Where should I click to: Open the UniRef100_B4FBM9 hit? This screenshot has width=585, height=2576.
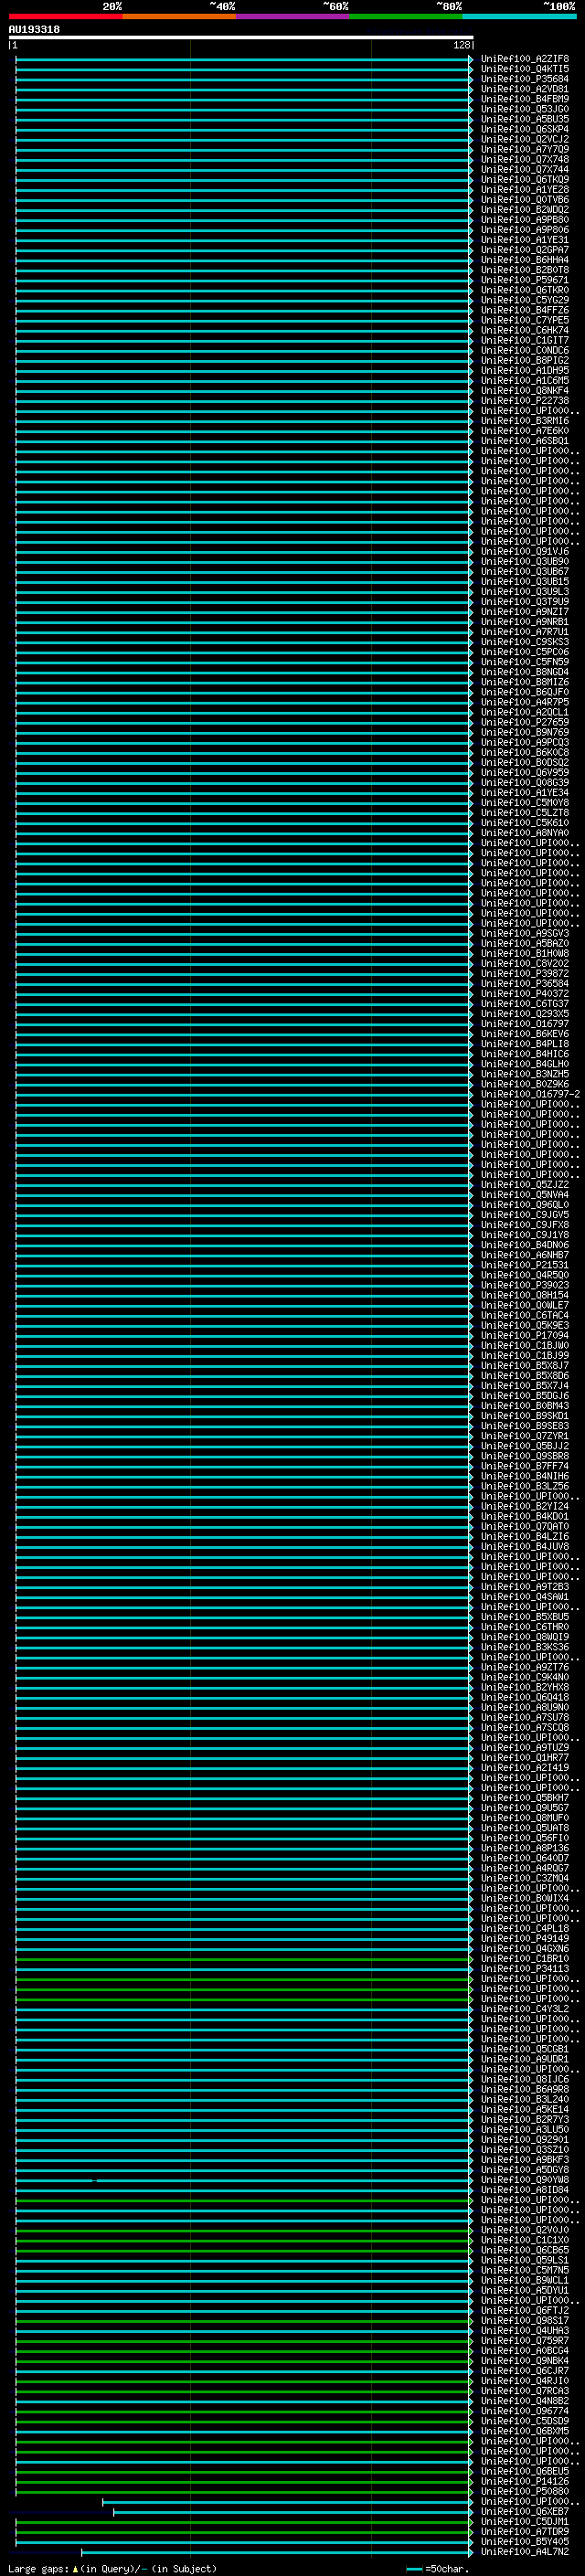(525, 99)
